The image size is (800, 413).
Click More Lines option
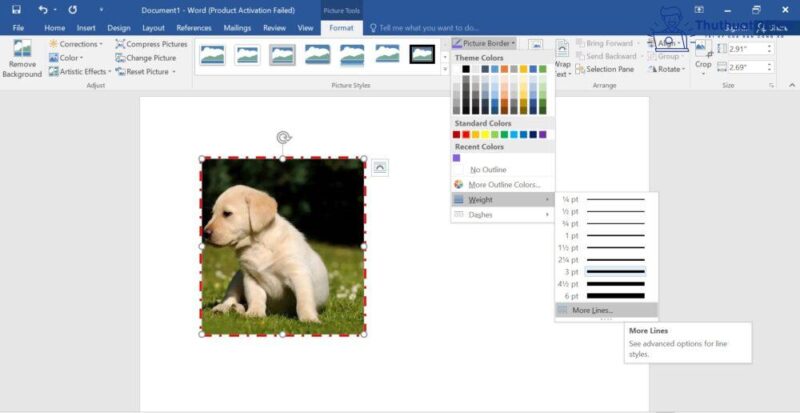(x=606, y=310)
